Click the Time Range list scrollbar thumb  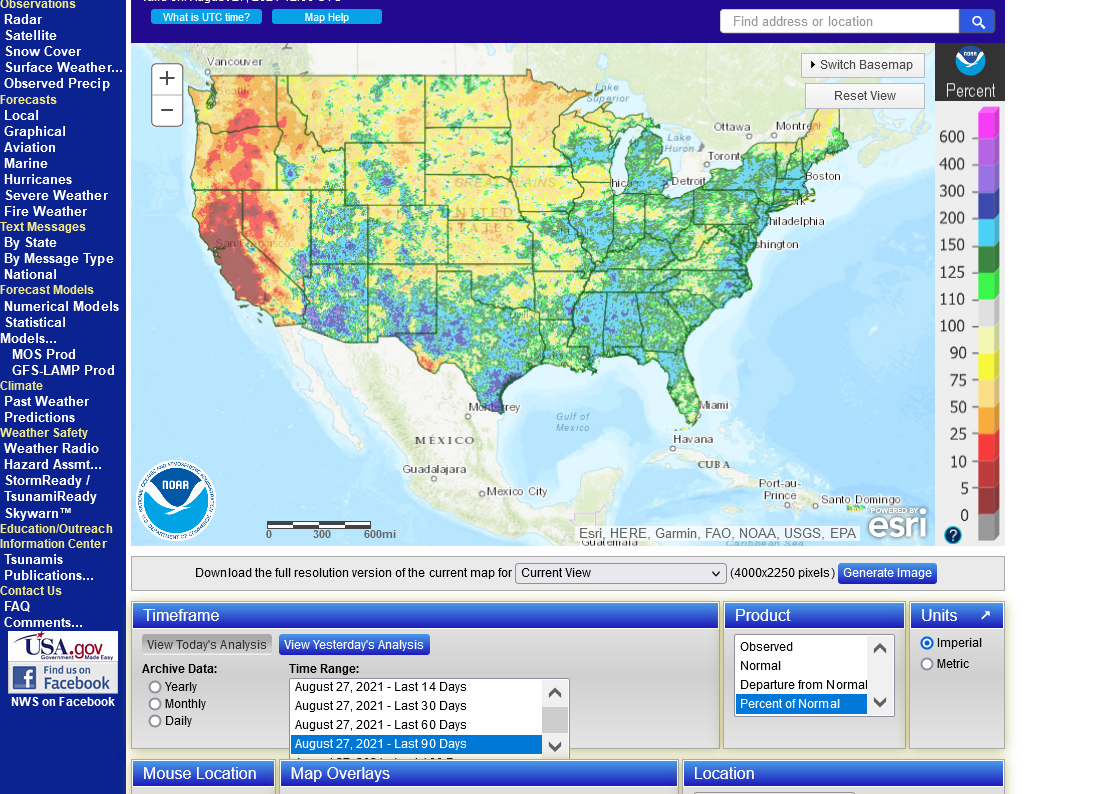pyautogui.click(x=555, y=720)
